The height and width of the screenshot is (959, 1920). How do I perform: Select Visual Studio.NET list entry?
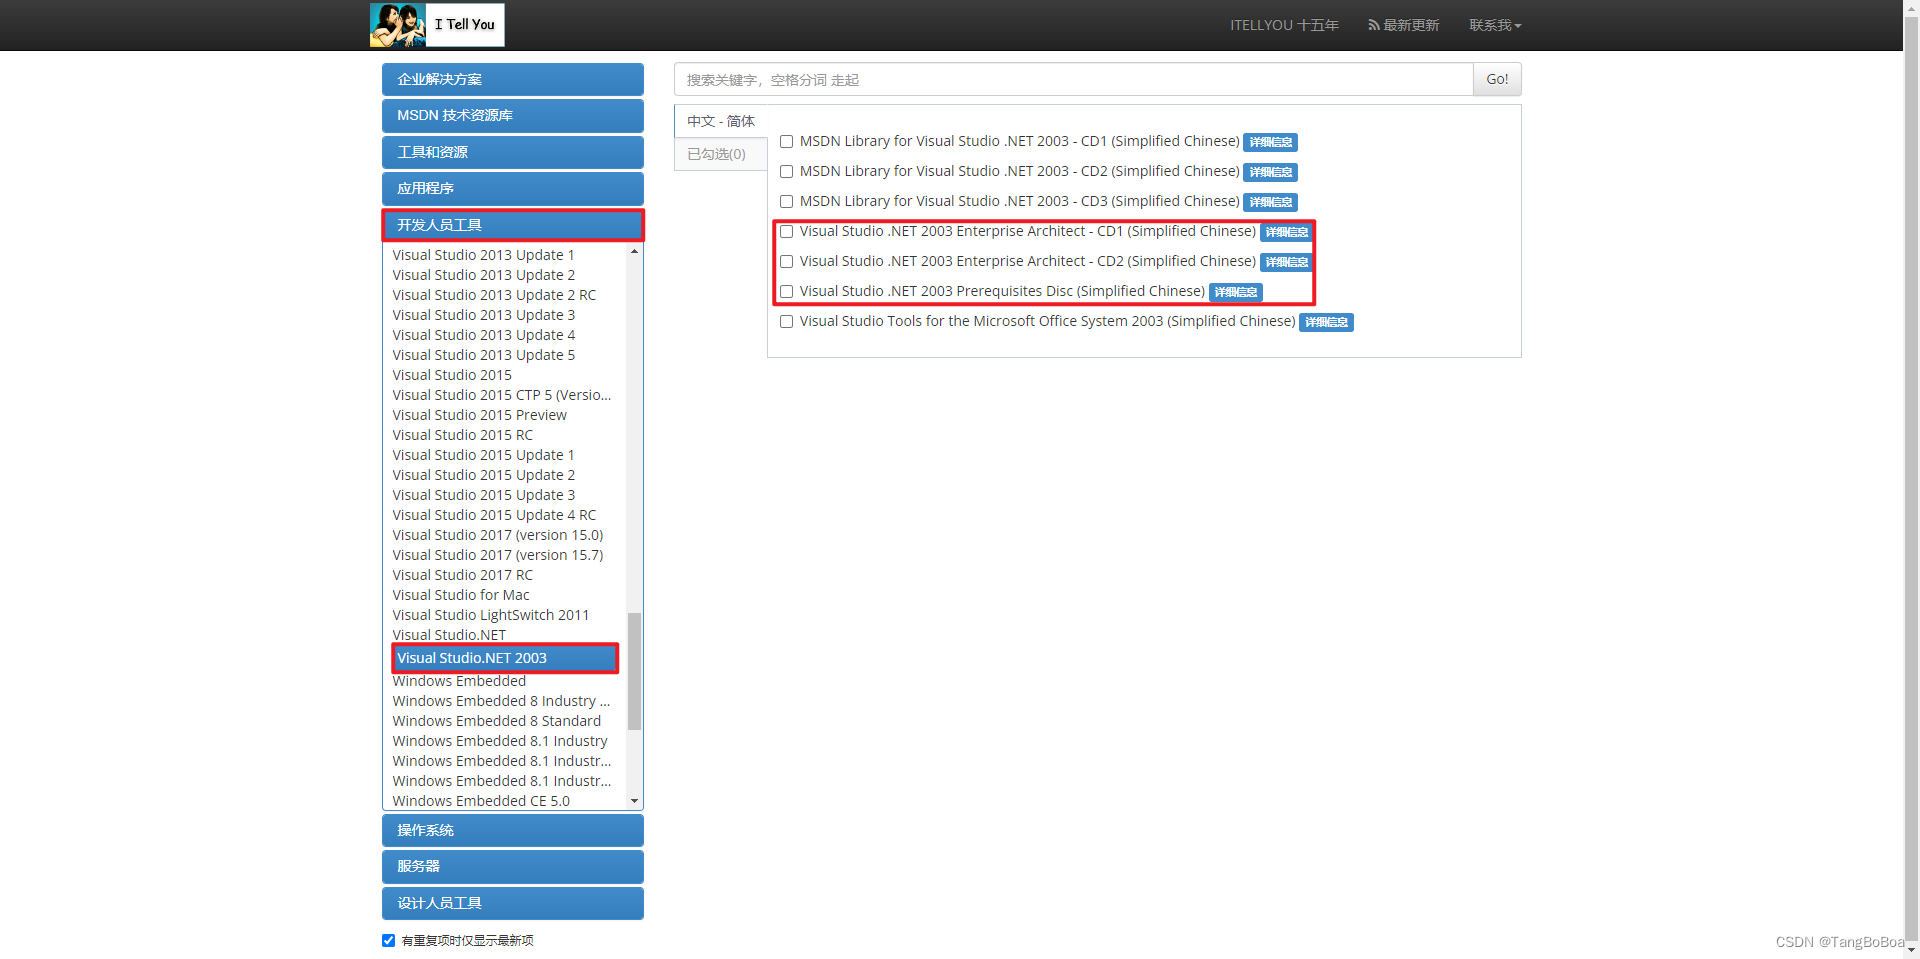click(x=449, y=635)
